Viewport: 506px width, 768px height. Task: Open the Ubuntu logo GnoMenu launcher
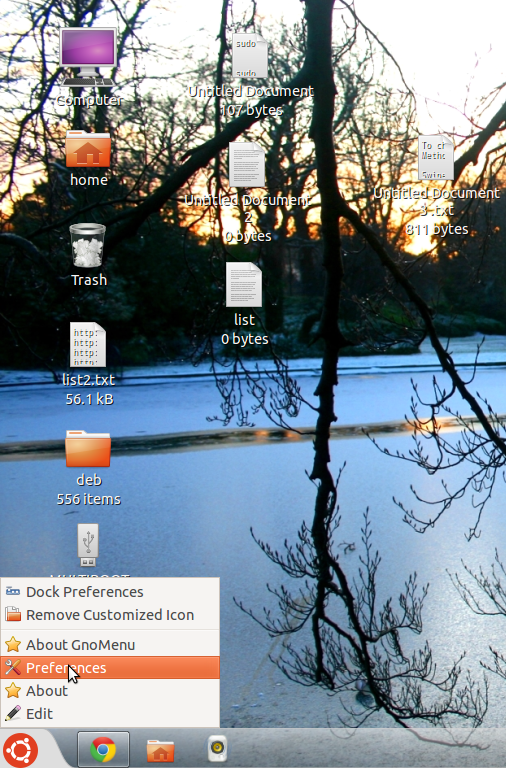[21, 750]
